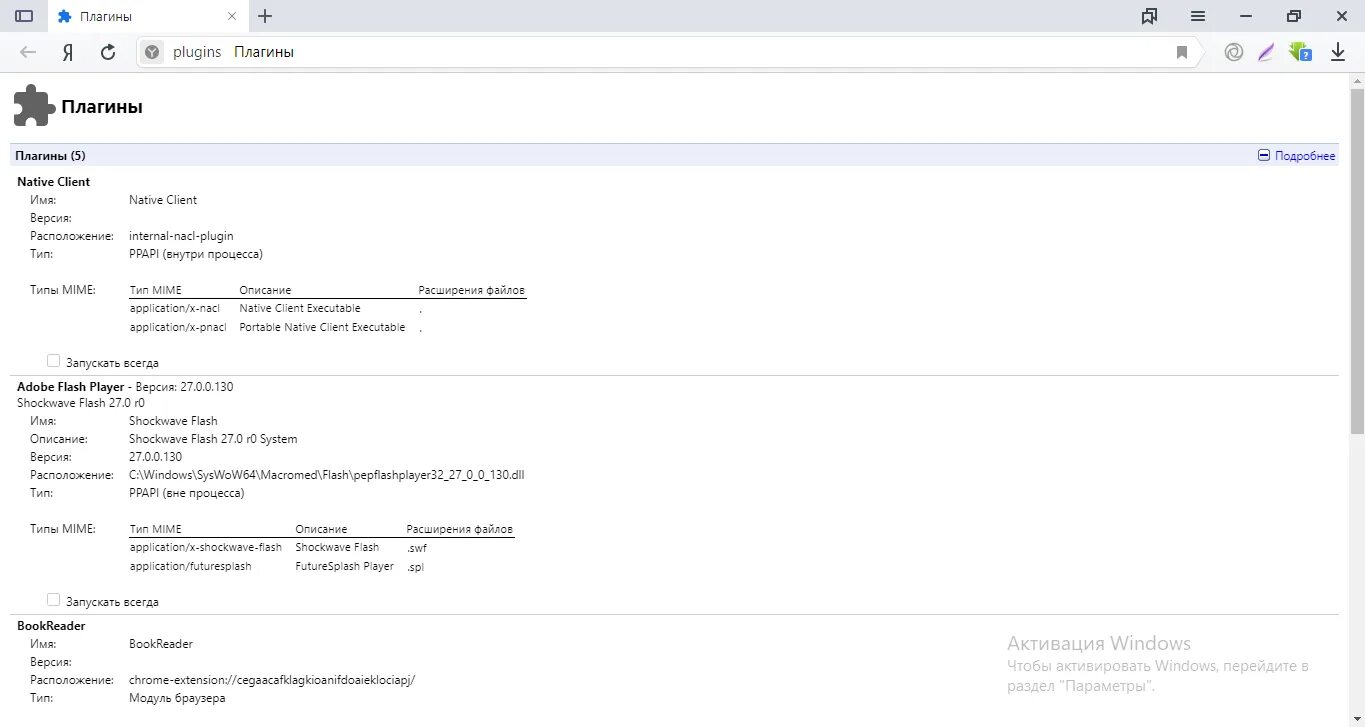Screen dimensions: 1365x727
Task: Click the Portable Native Client Executable description
Action: click(x=323, y=327)
